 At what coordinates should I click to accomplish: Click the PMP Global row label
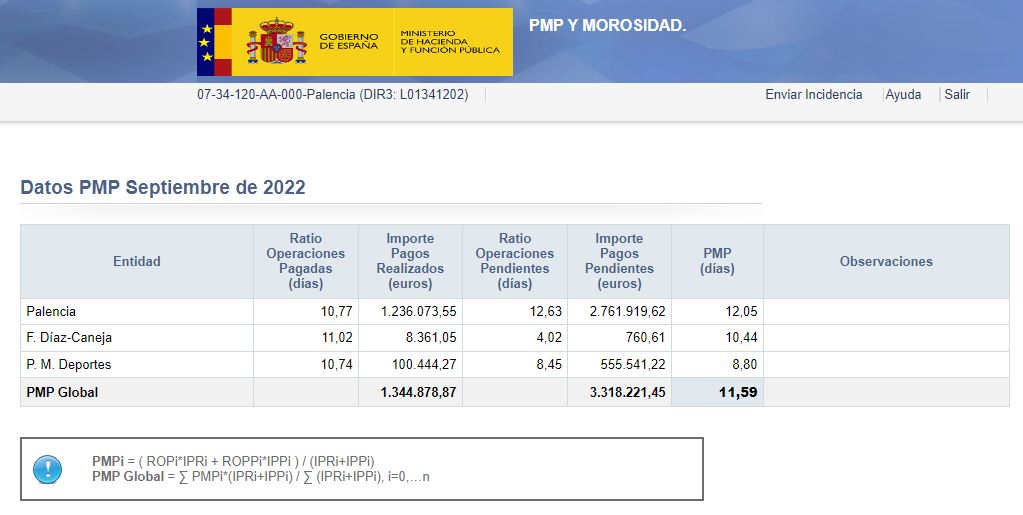tap(62, 393)
